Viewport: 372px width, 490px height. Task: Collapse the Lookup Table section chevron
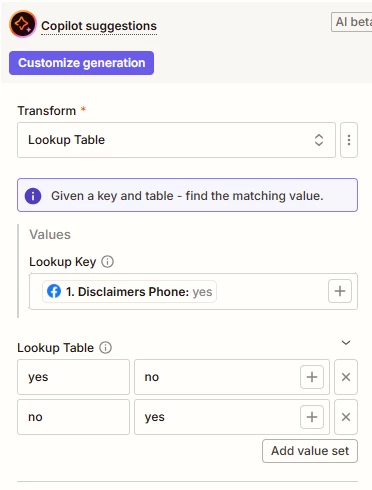(346, 343)
